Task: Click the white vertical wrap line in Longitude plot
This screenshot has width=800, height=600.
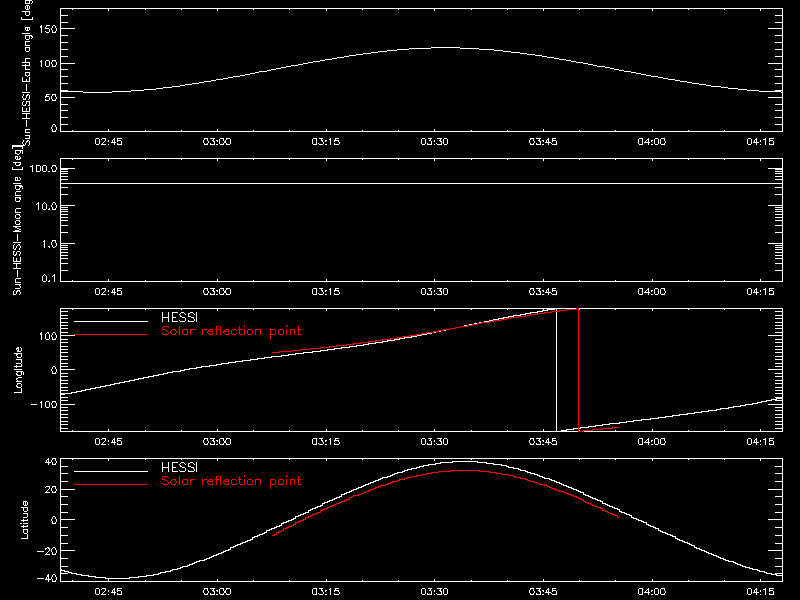Action: click(556, 370)
